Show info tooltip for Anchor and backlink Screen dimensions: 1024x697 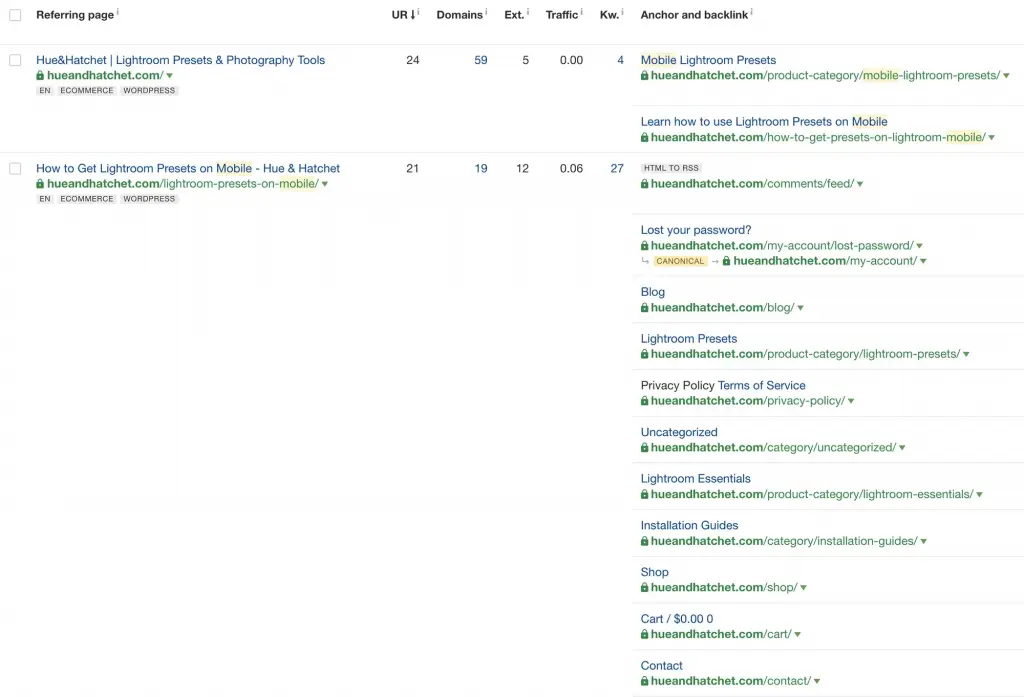[x=752, y=12]
